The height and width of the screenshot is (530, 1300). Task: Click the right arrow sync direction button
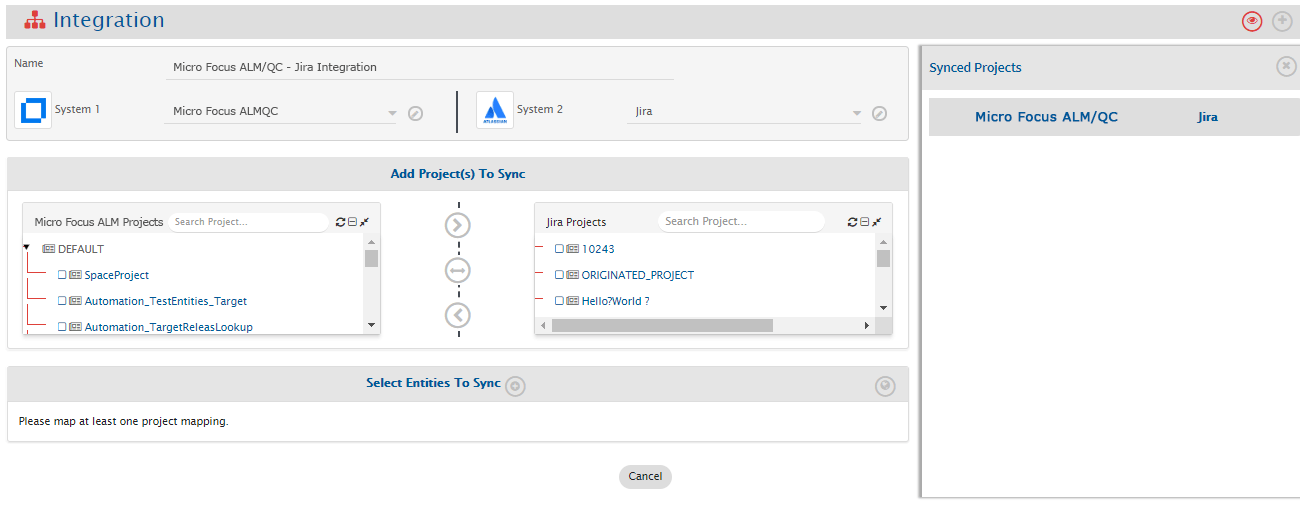457,226
